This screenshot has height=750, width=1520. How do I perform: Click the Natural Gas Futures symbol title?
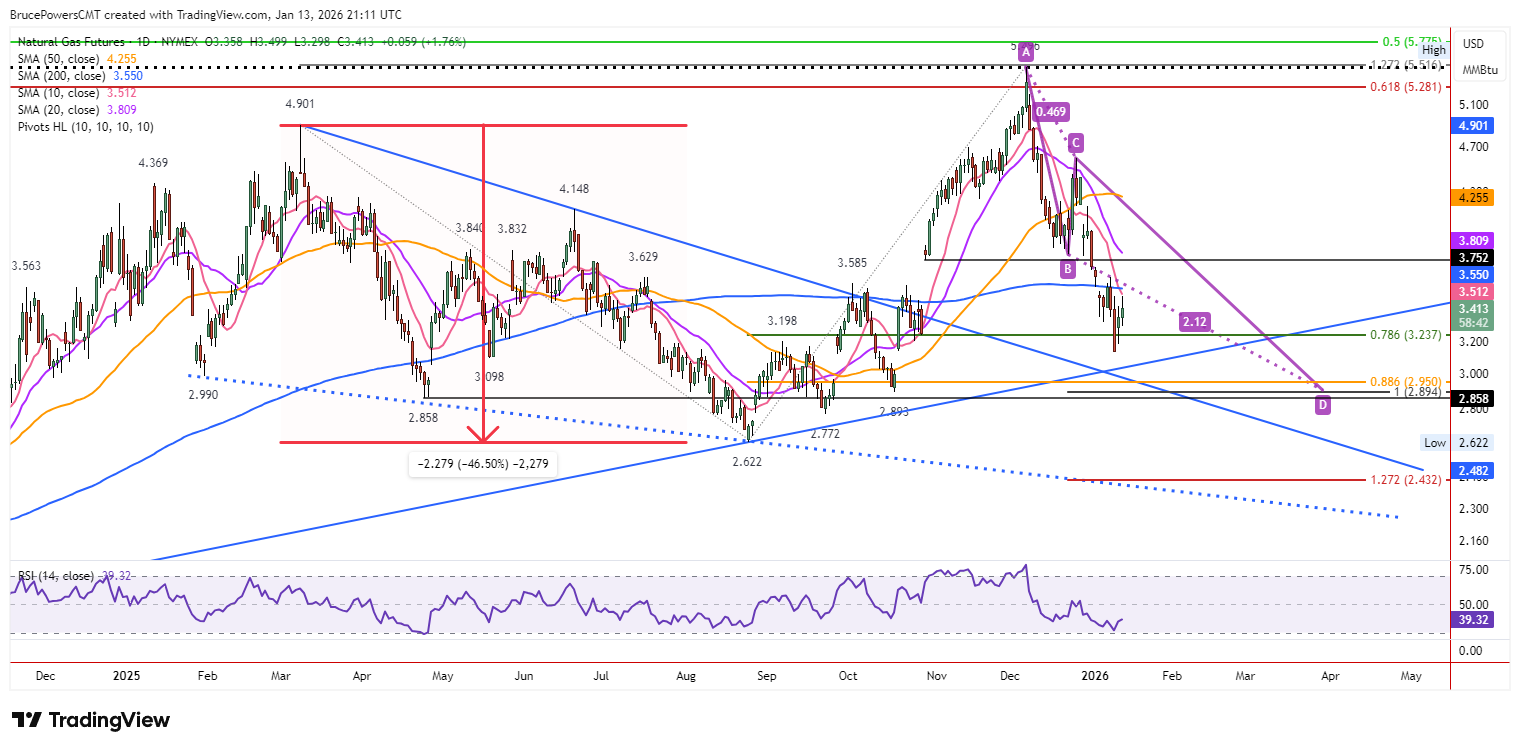point(71,42)
